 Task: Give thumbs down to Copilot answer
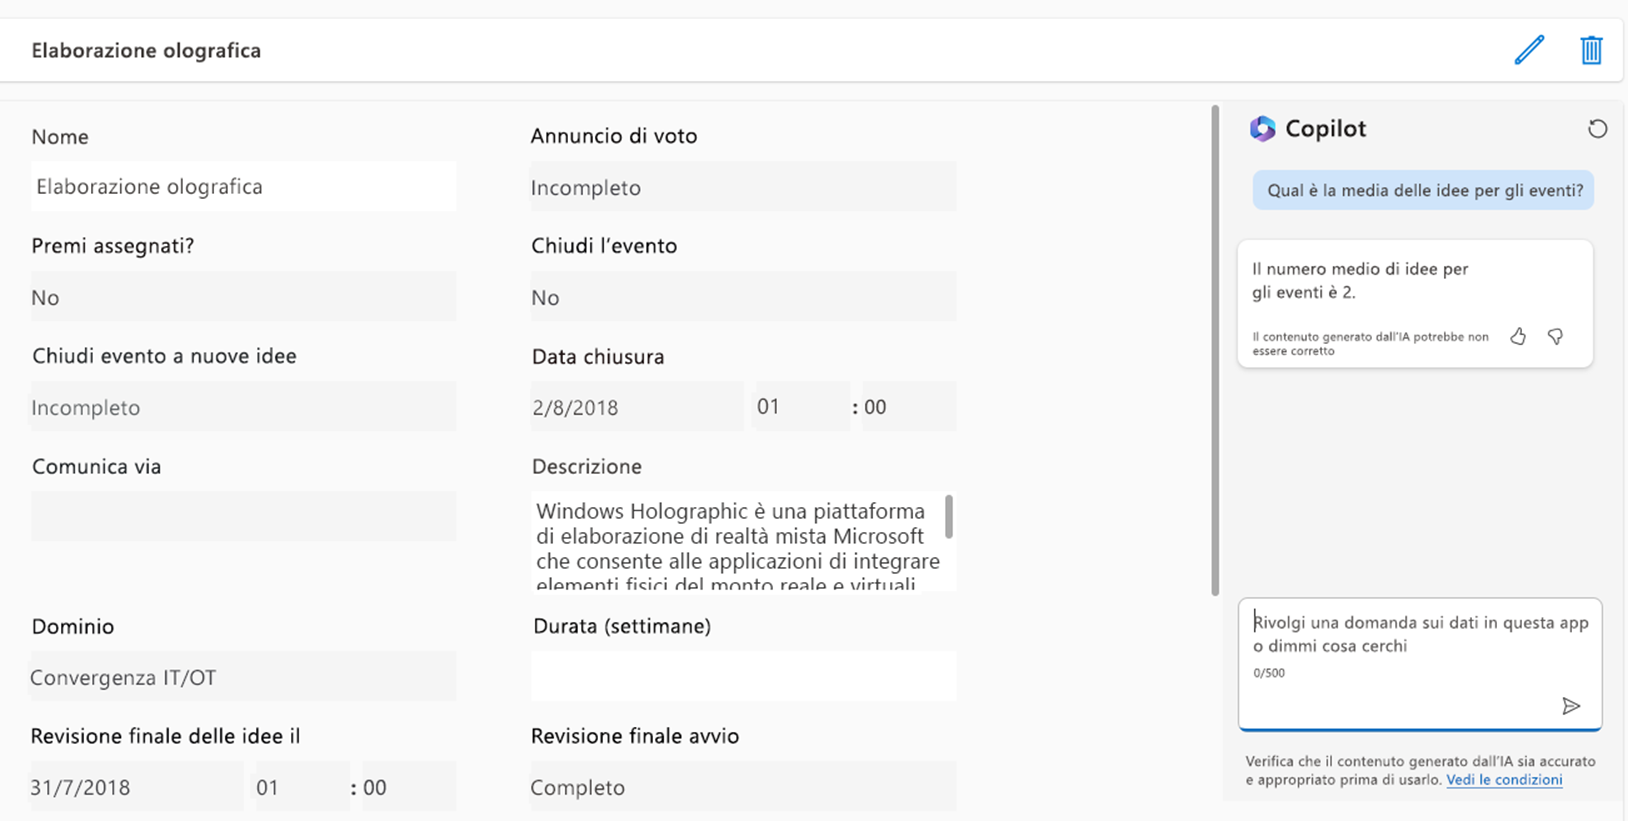point(1555,337)
